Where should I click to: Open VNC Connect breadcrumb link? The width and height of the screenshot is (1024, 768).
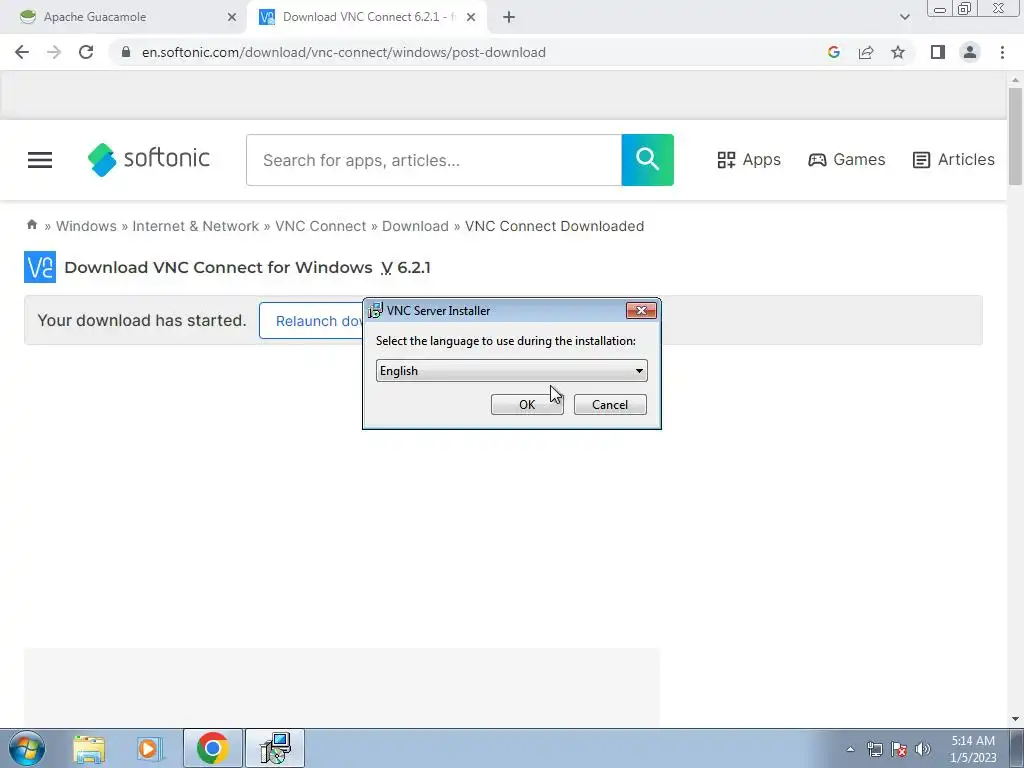321,226
